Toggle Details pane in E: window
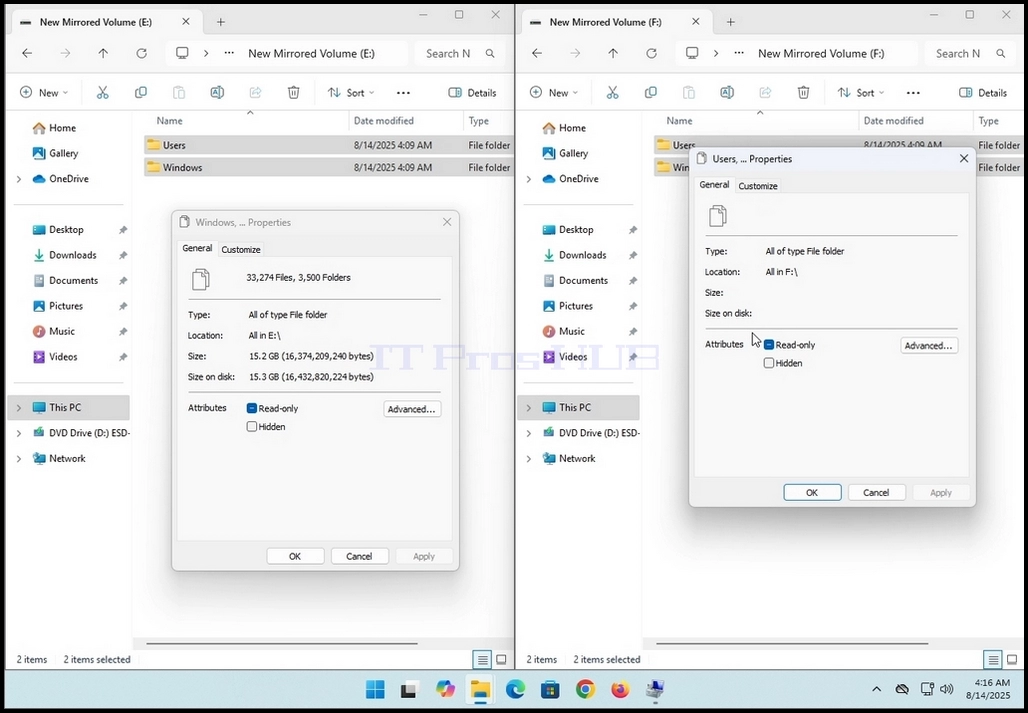 472,92
